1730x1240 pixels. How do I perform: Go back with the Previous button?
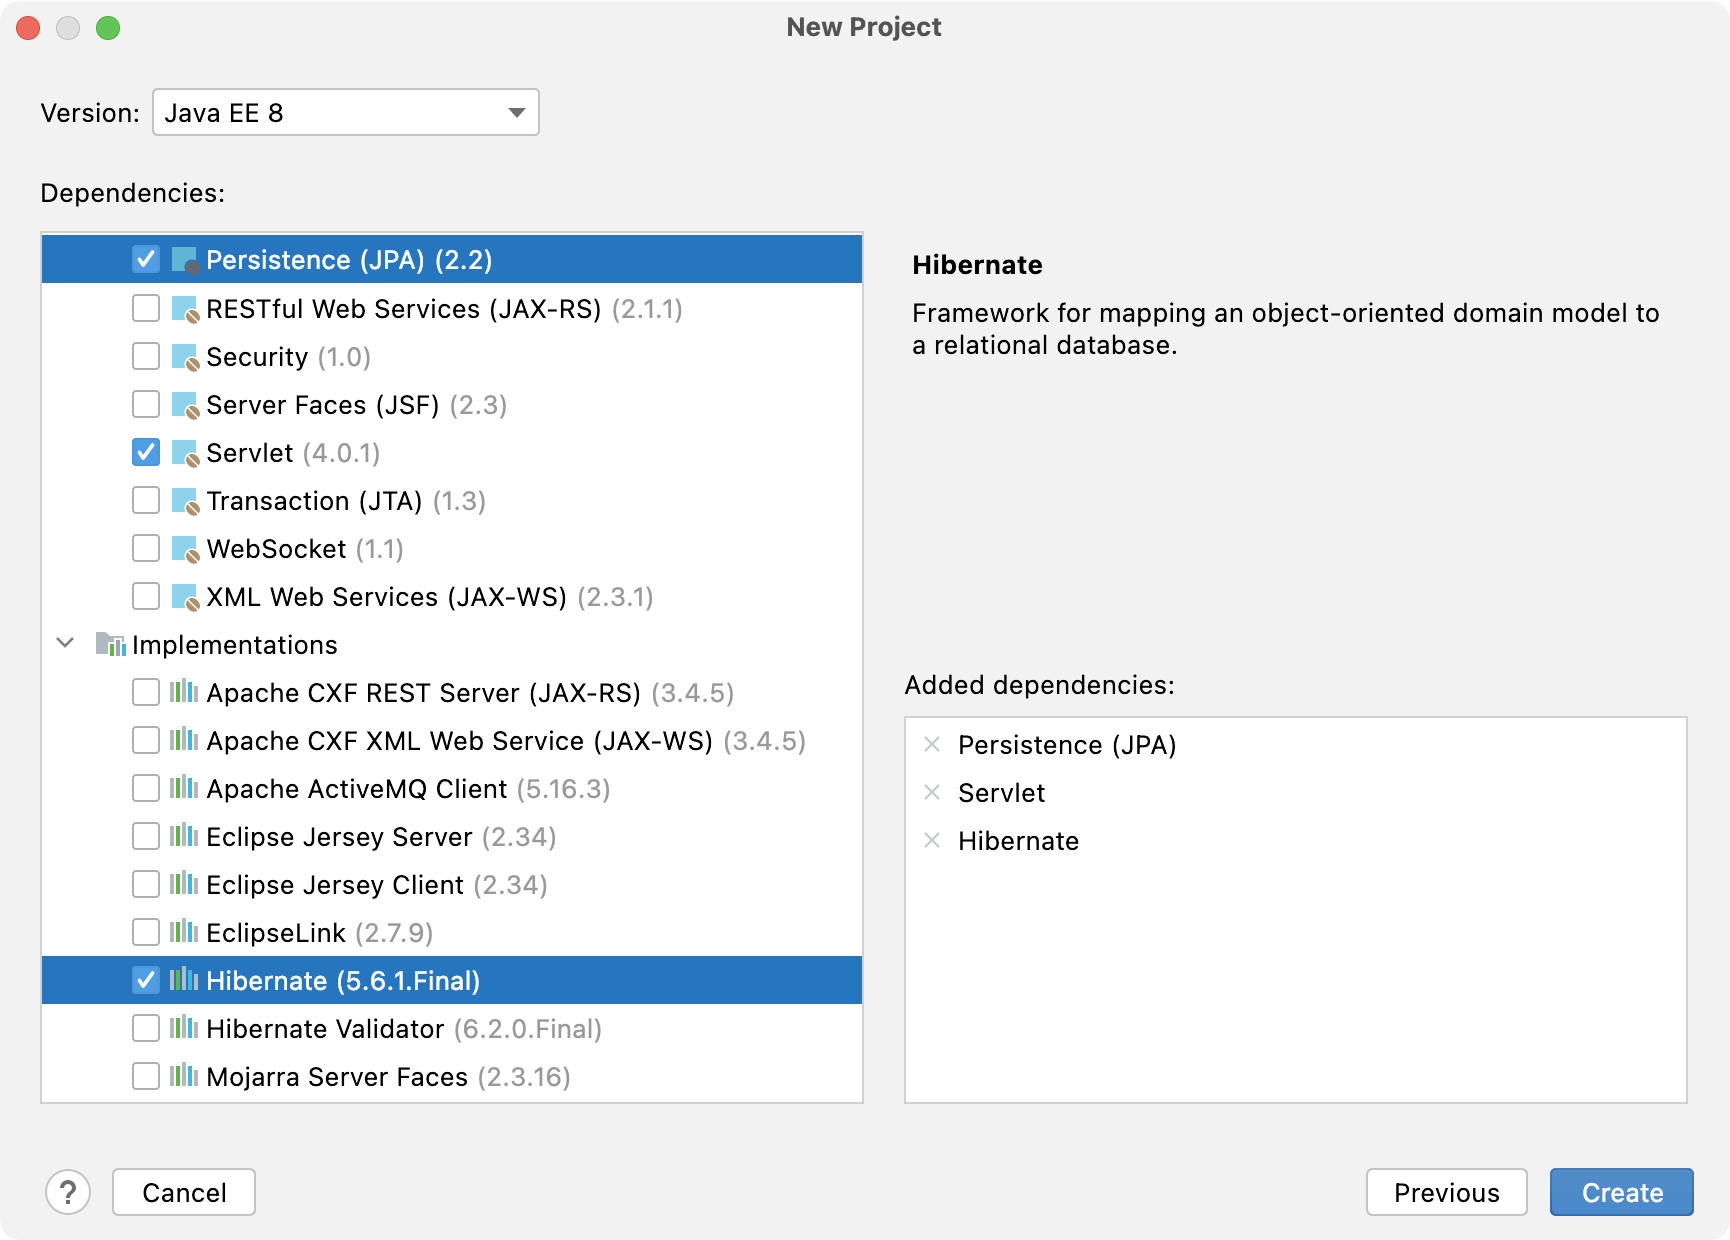tap(1447, 1192)
